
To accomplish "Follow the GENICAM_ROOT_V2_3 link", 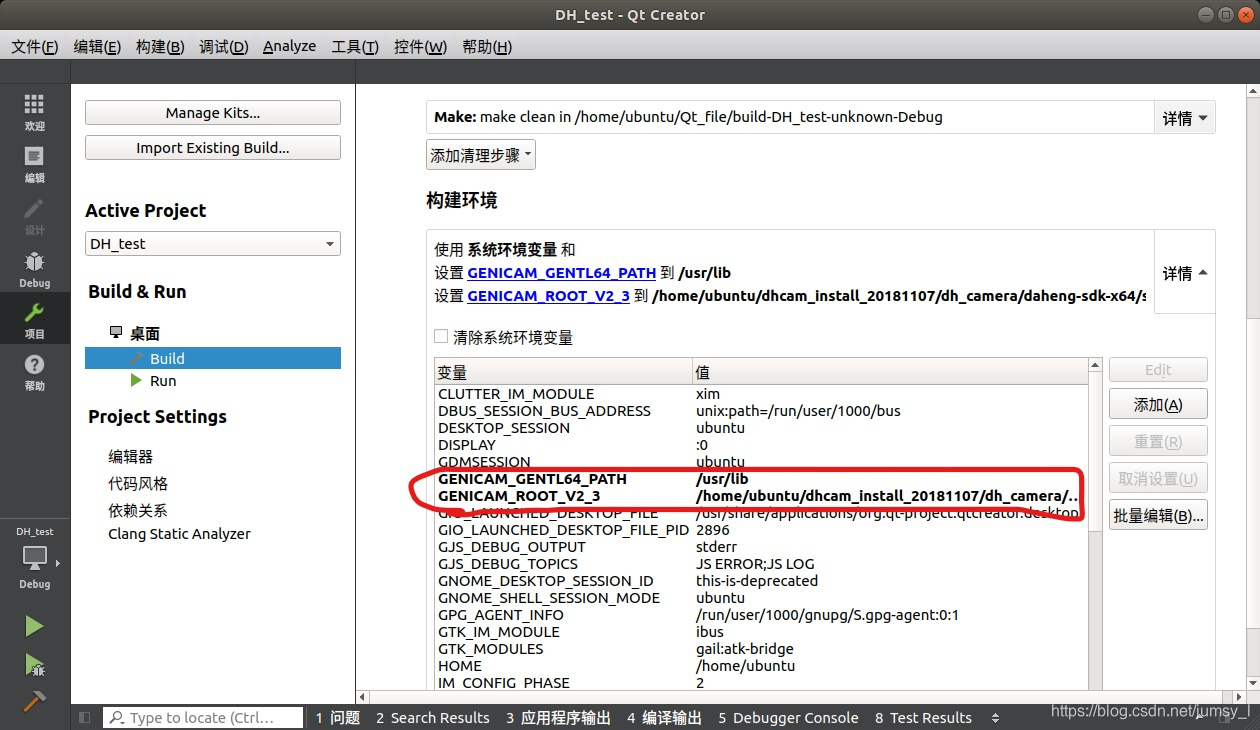I will pyautogui.click(x=548, y=296).
